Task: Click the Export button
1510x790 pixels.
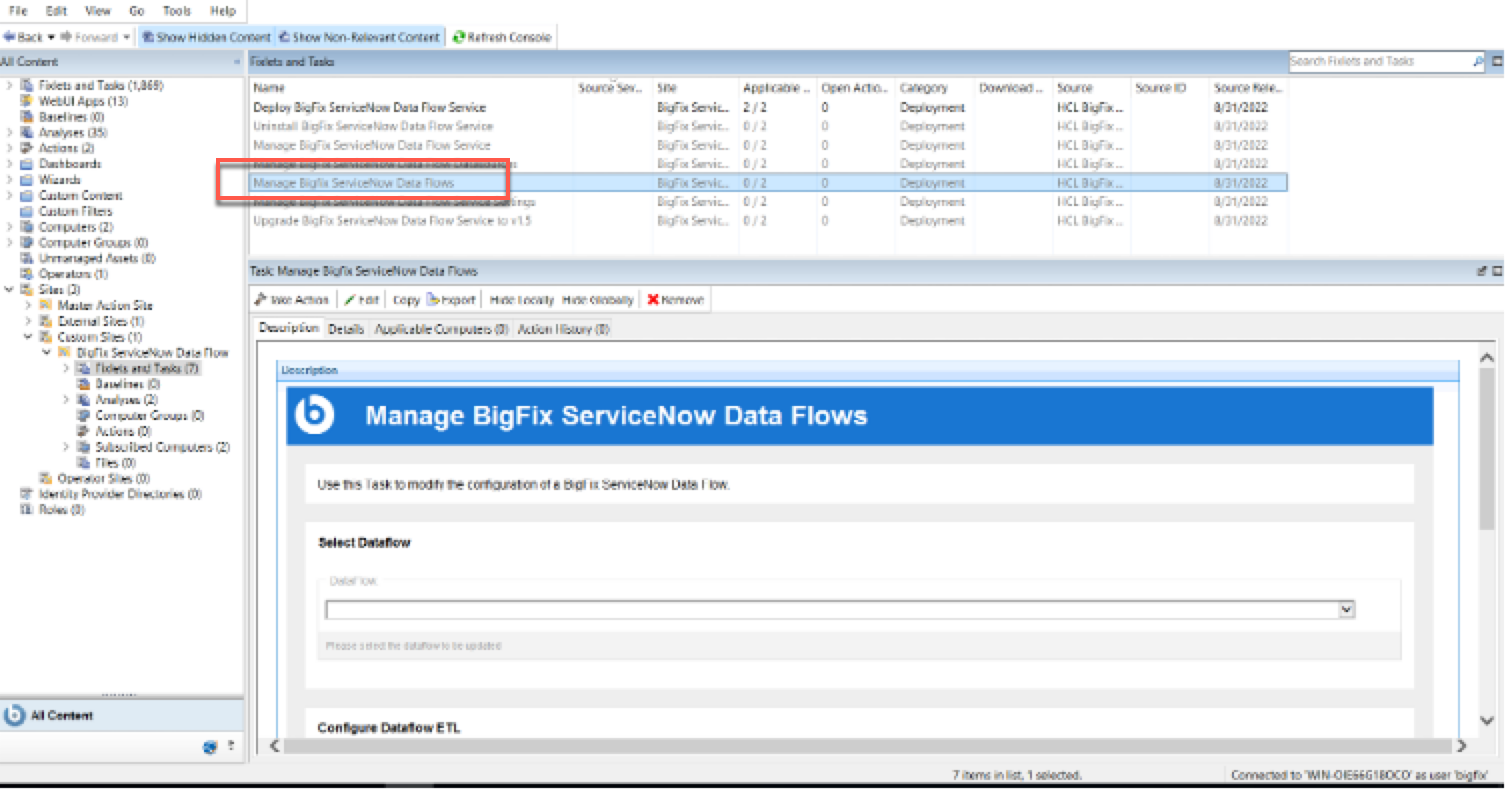Action: 451,300
